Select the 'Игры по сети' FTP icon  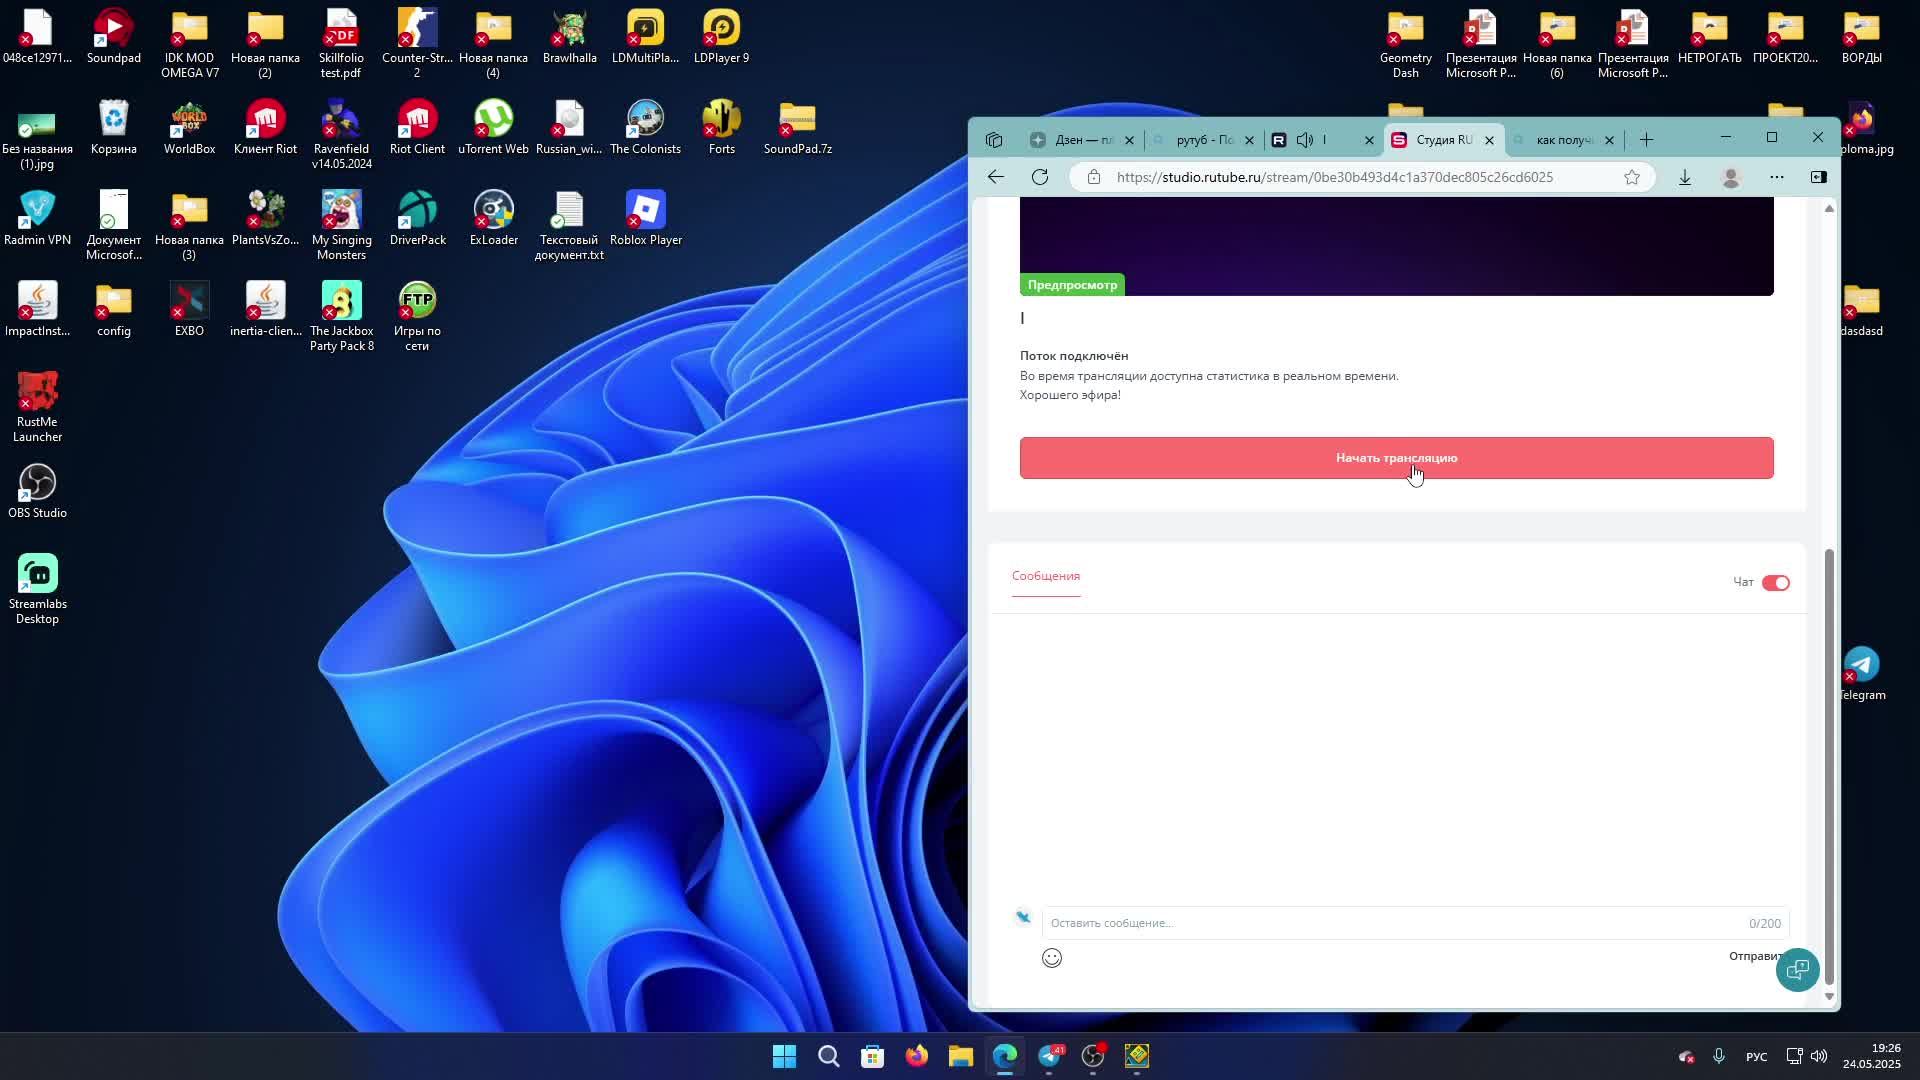417,316
